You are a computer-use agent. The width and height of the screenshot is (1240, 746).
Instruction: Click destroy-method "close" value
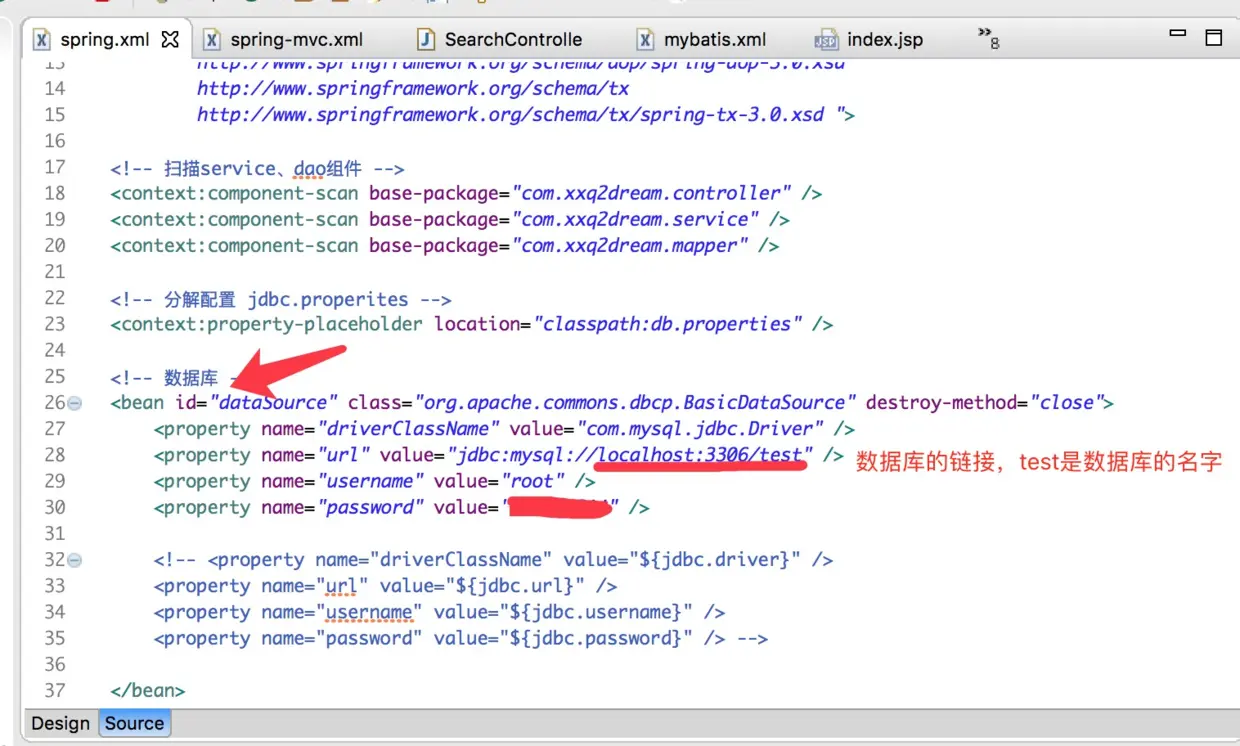(1066, 403)
